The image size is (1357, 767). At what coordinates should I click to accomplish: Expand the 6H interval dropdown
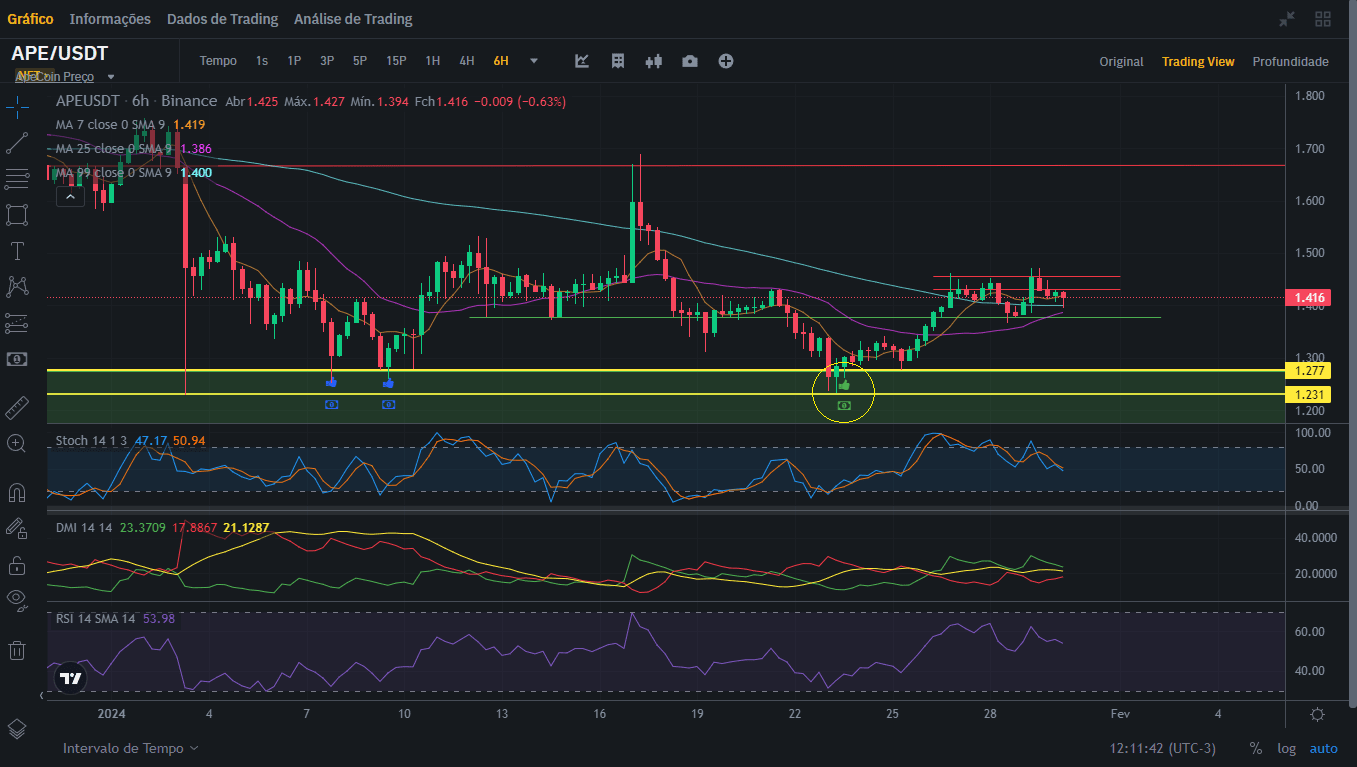533,60
